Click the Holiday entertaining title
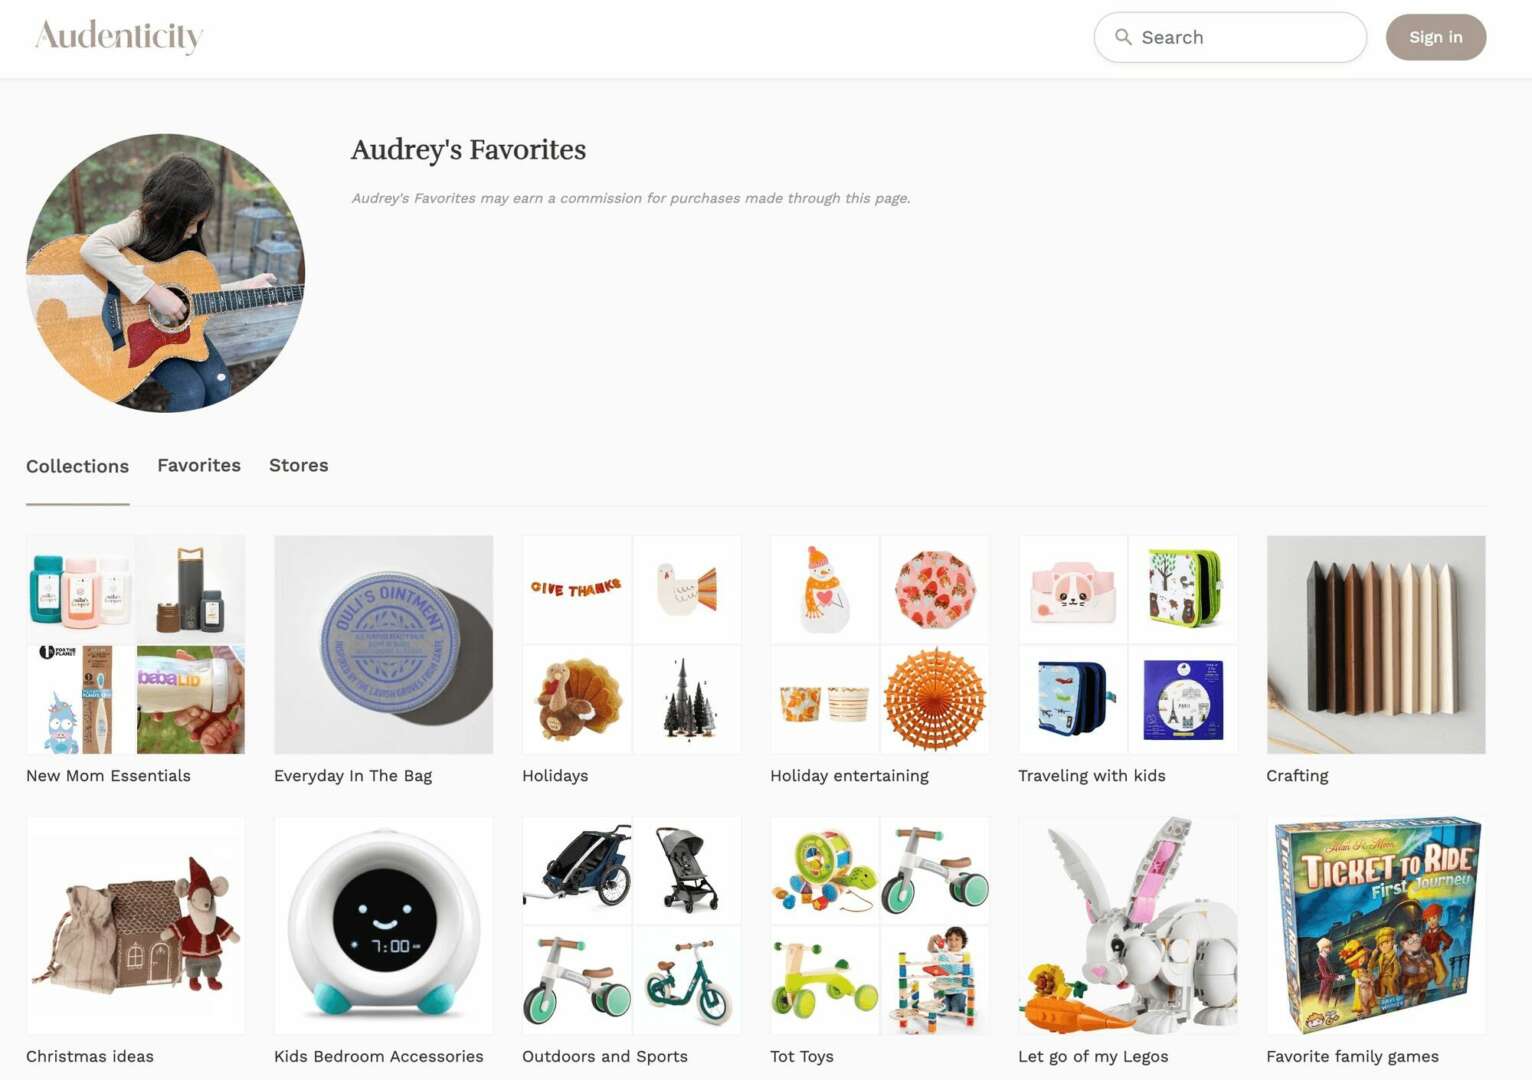 (849, 776)
